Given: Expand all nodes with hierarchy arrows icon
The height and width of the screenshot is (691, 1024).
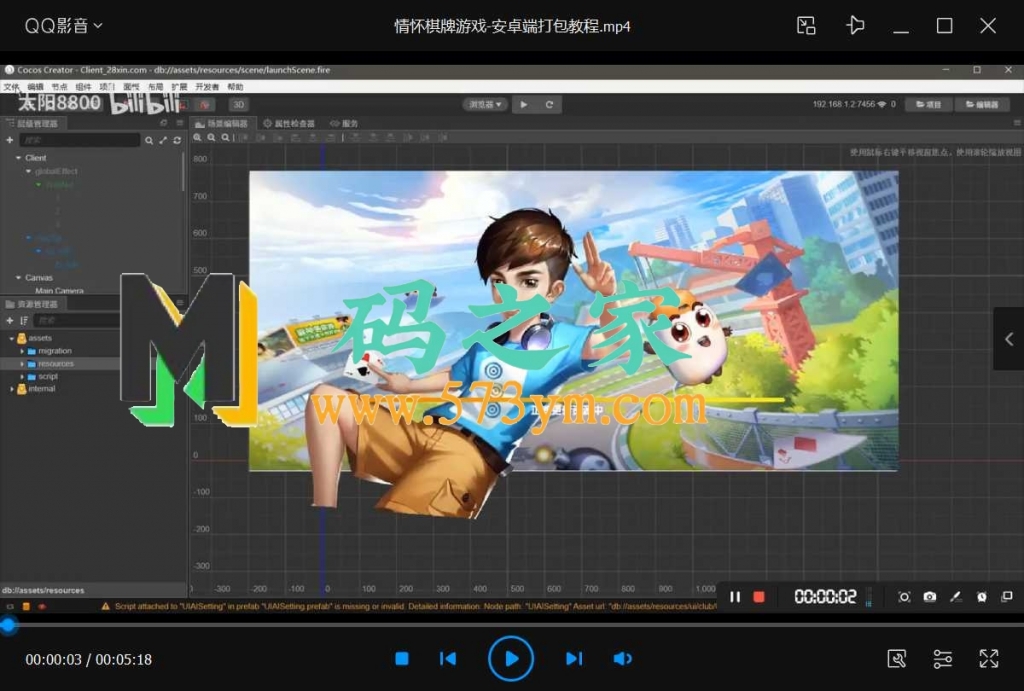Looking at the screenshot, I should (163, 140).
